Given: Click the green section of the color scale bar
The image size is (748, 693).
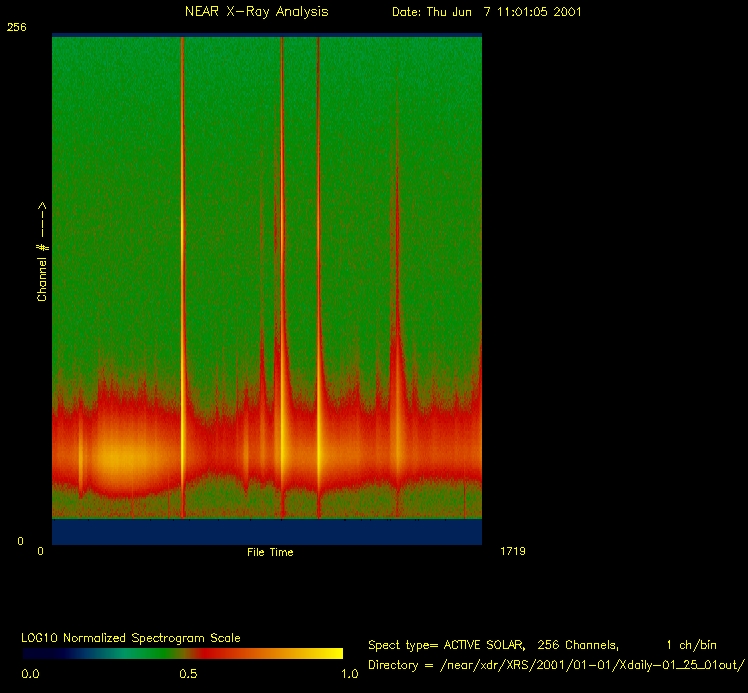Looking at the screenshot, I should click(110, 654).
